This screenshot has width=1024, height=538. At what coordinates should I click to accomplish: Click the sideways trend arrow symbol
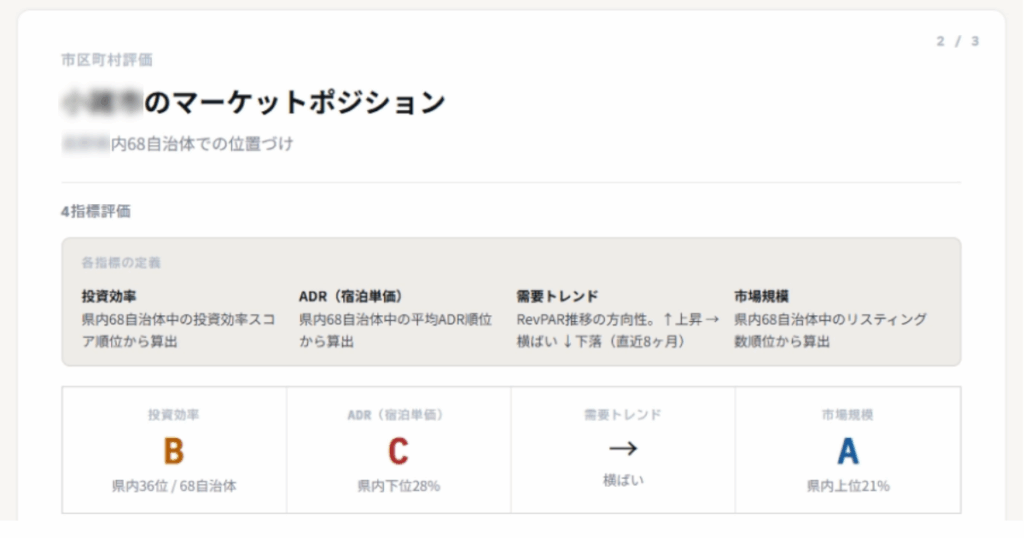point(623,447)
